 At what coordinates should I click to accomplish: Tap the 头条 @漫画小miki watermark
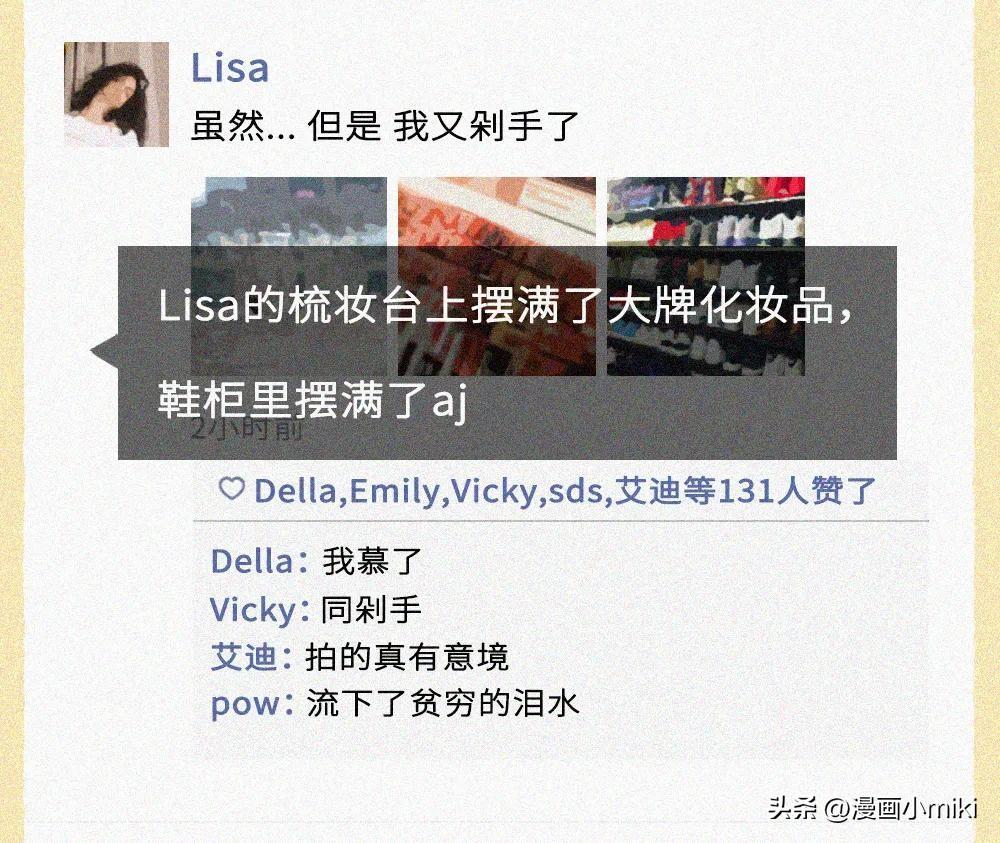(x=872, y=808)
